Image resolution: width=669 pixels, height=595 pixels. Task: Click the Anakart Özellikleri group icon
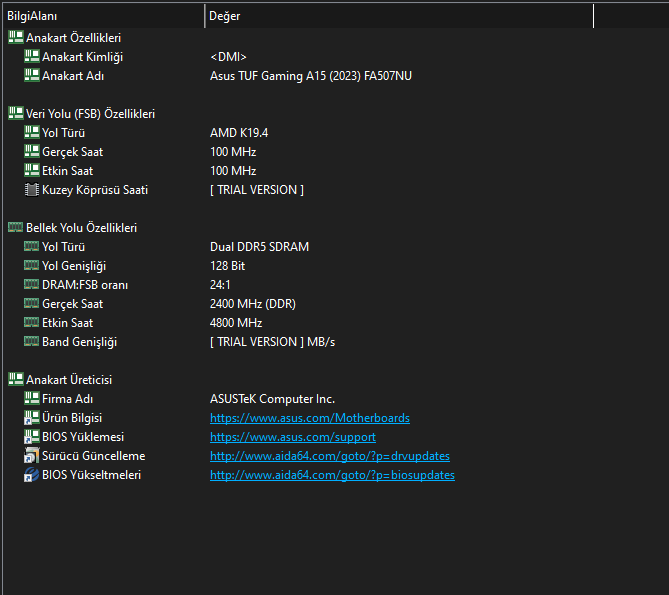[x=15, y=38]
